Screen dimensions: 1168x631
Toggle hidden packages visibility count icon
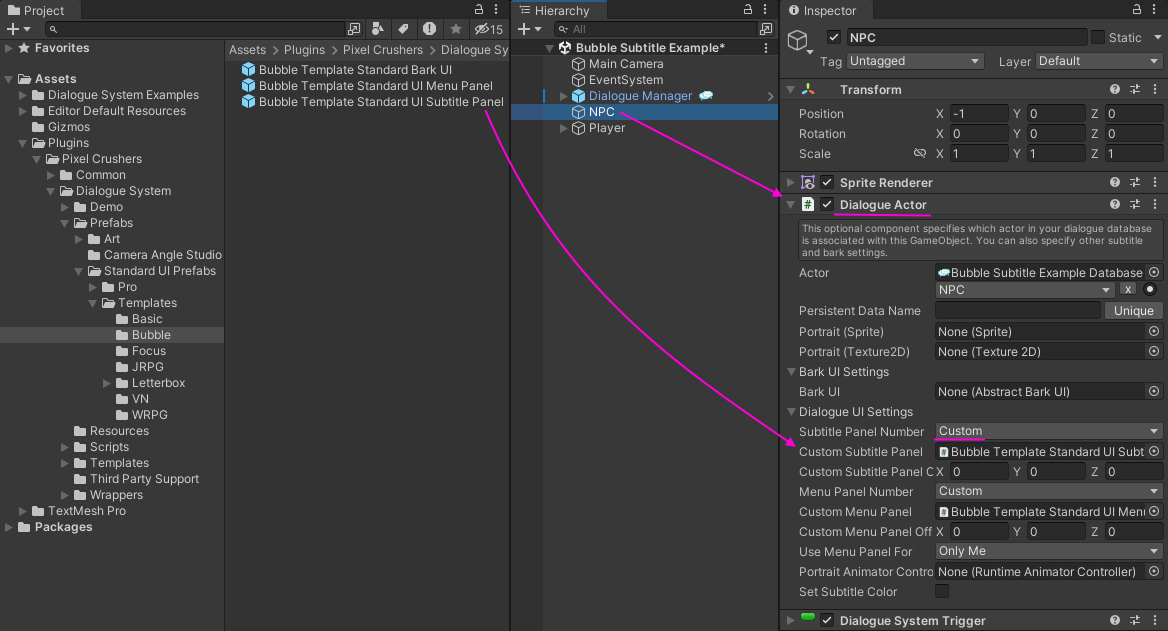point(489,29)
